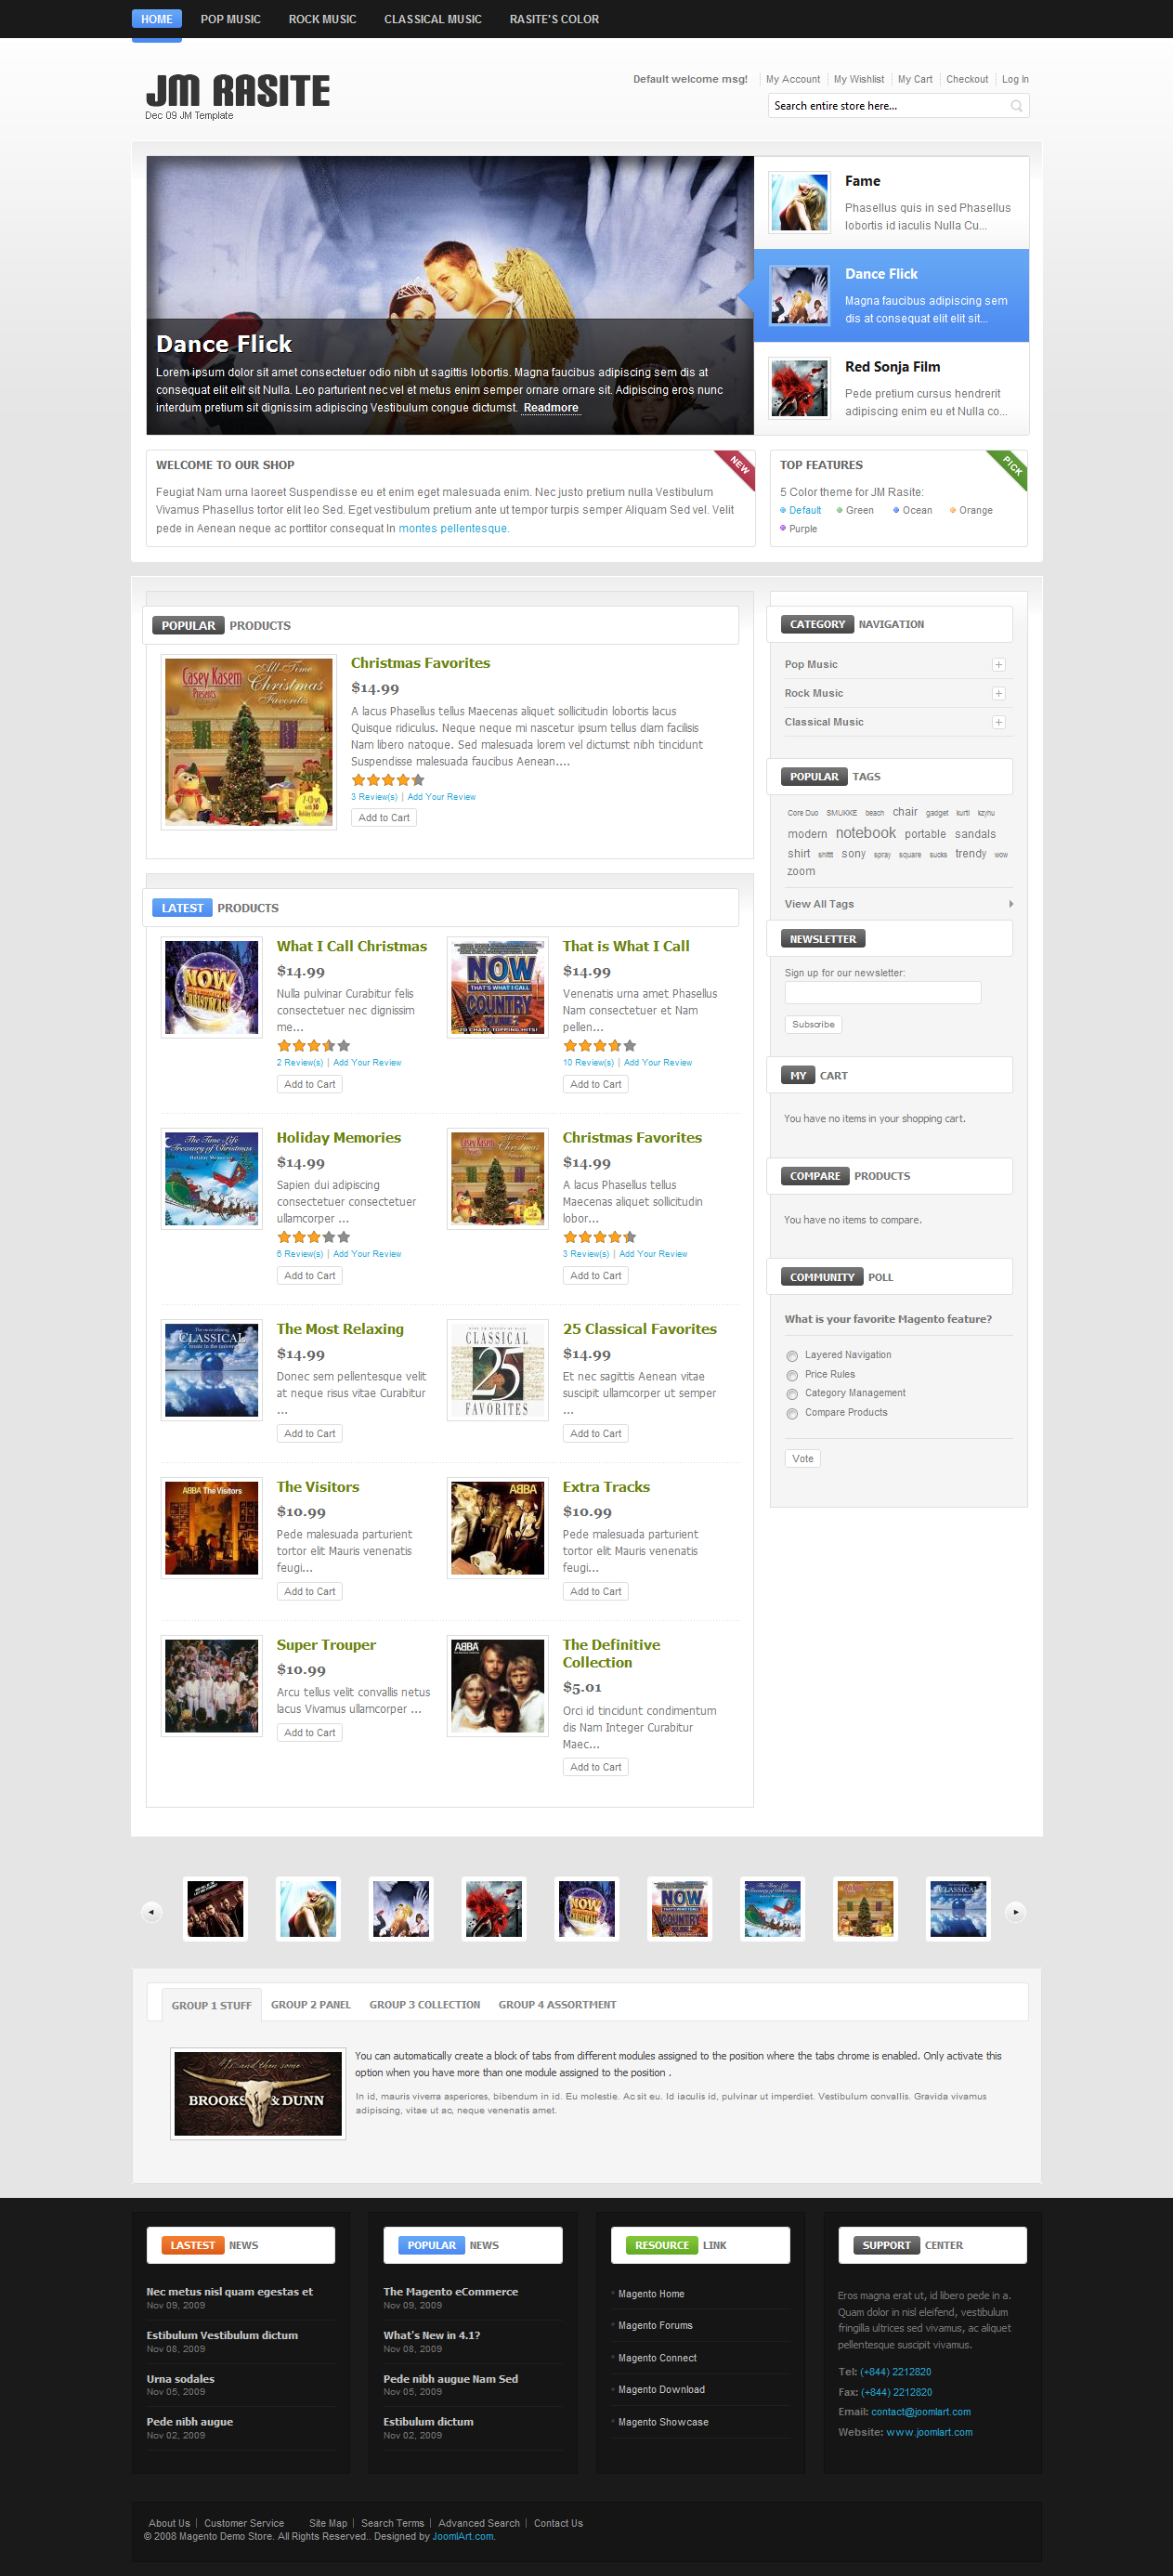Click the carousel next arrow

[x=1015, y=1912]
